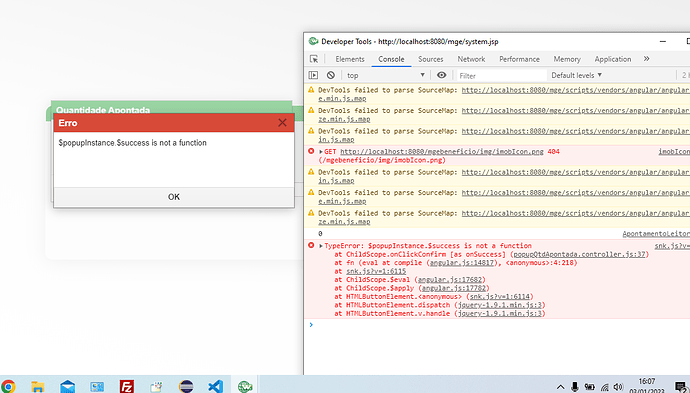
Task: Click the console Filter input field
Action: coord(502,75)
